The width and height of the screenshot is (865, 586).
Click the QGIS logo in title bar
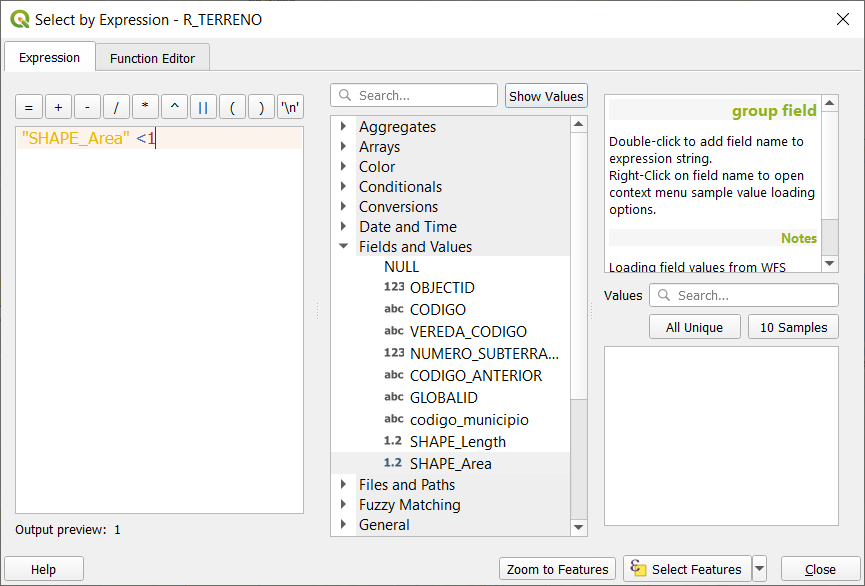[x=20, y=19]
